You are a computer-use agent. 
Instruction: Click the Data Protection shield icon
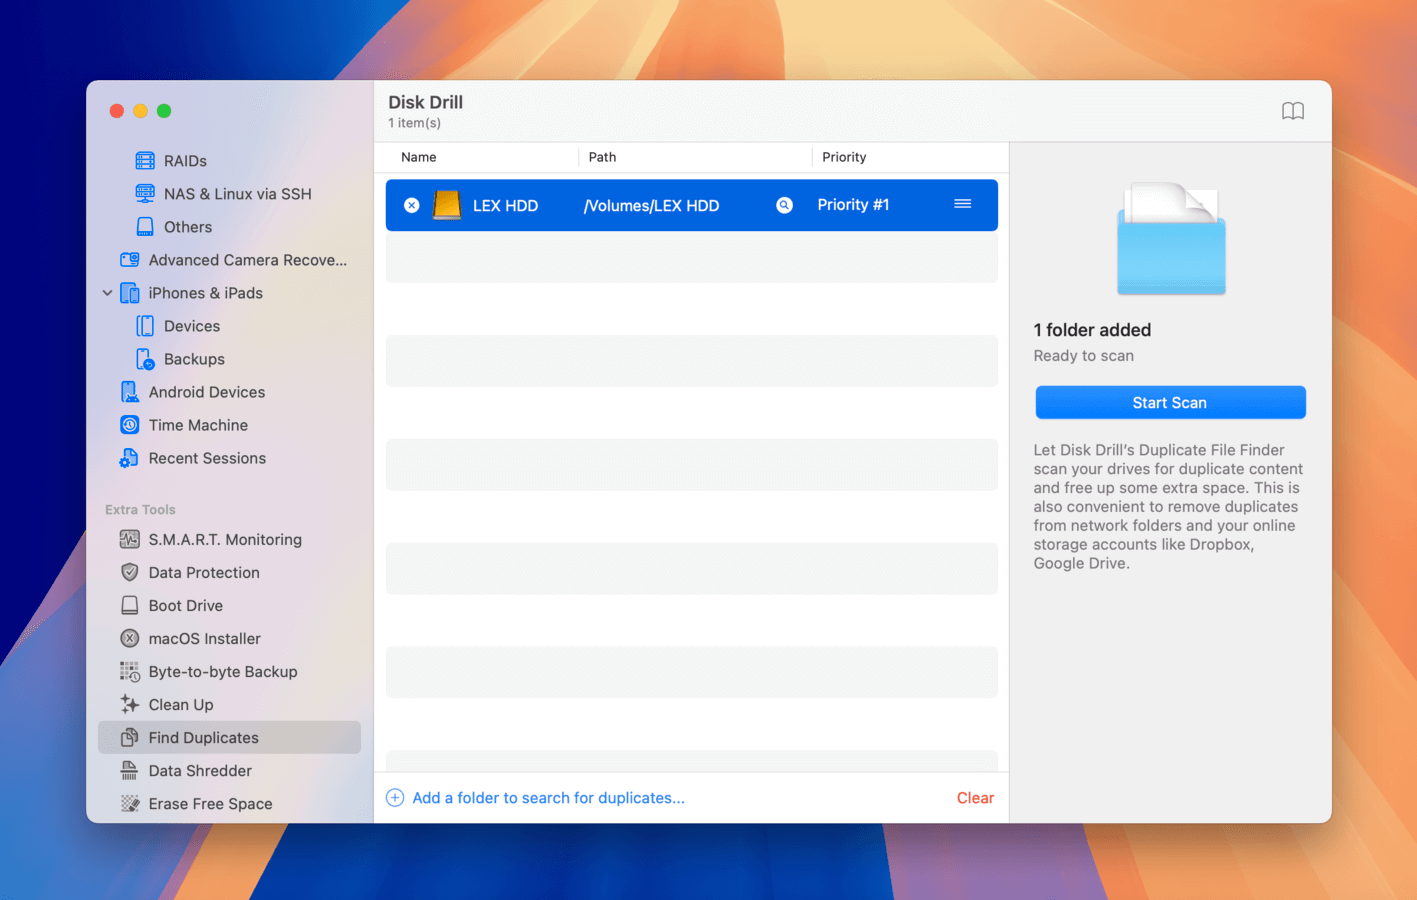click(130, 573)
